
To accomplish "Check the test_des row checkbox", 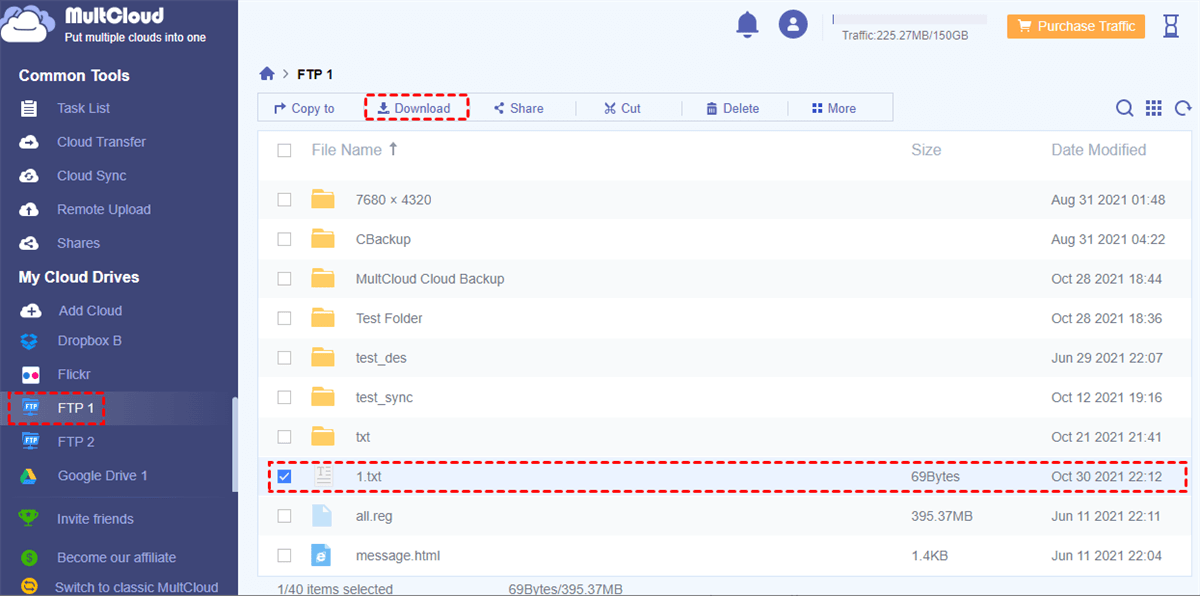I will click(284, 358).
